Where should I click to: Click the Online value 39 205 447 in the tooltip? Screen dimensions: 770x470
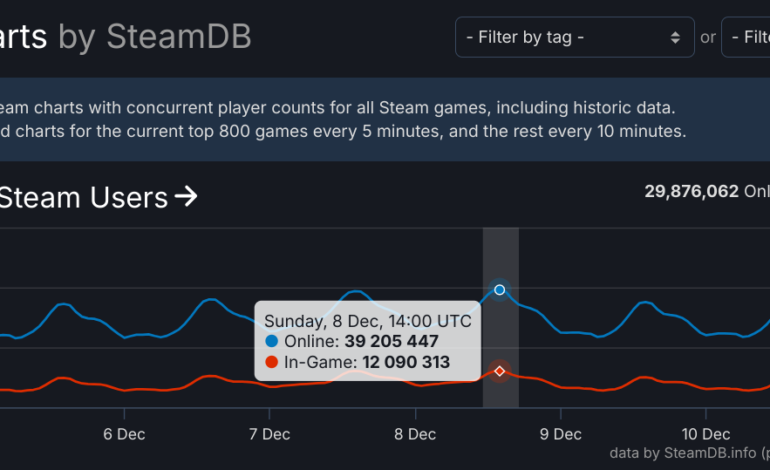(x=392, y=341)
